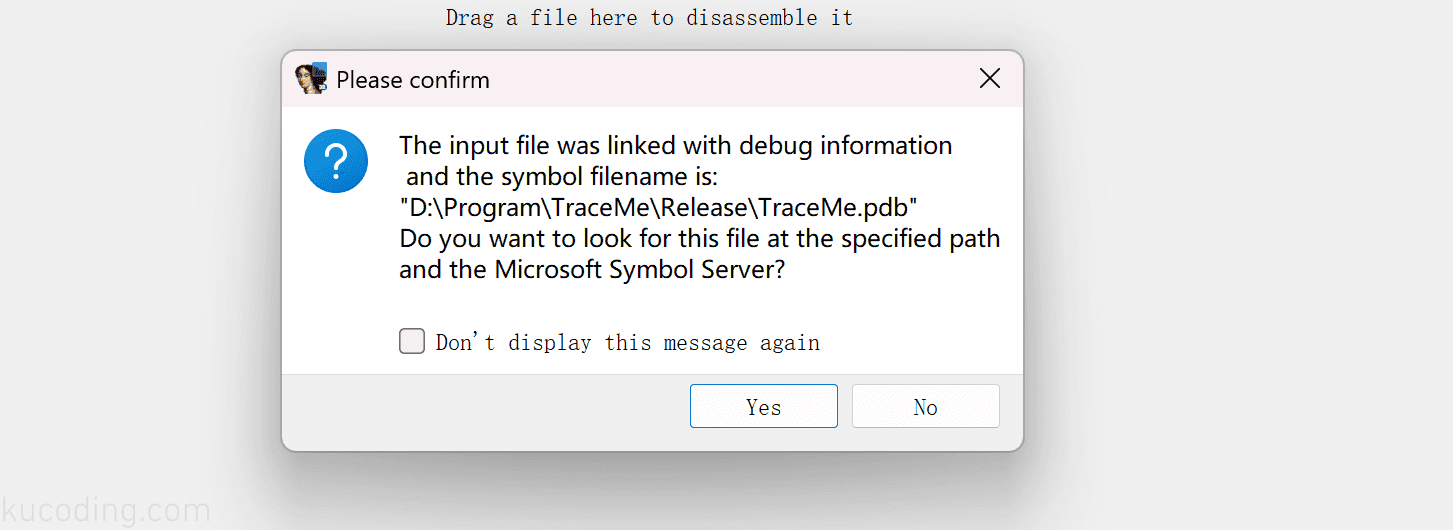This screenshot has width=1453, height=530.
Task: Close the Please confirm dialog with X
Action: (x=990, y=79)
